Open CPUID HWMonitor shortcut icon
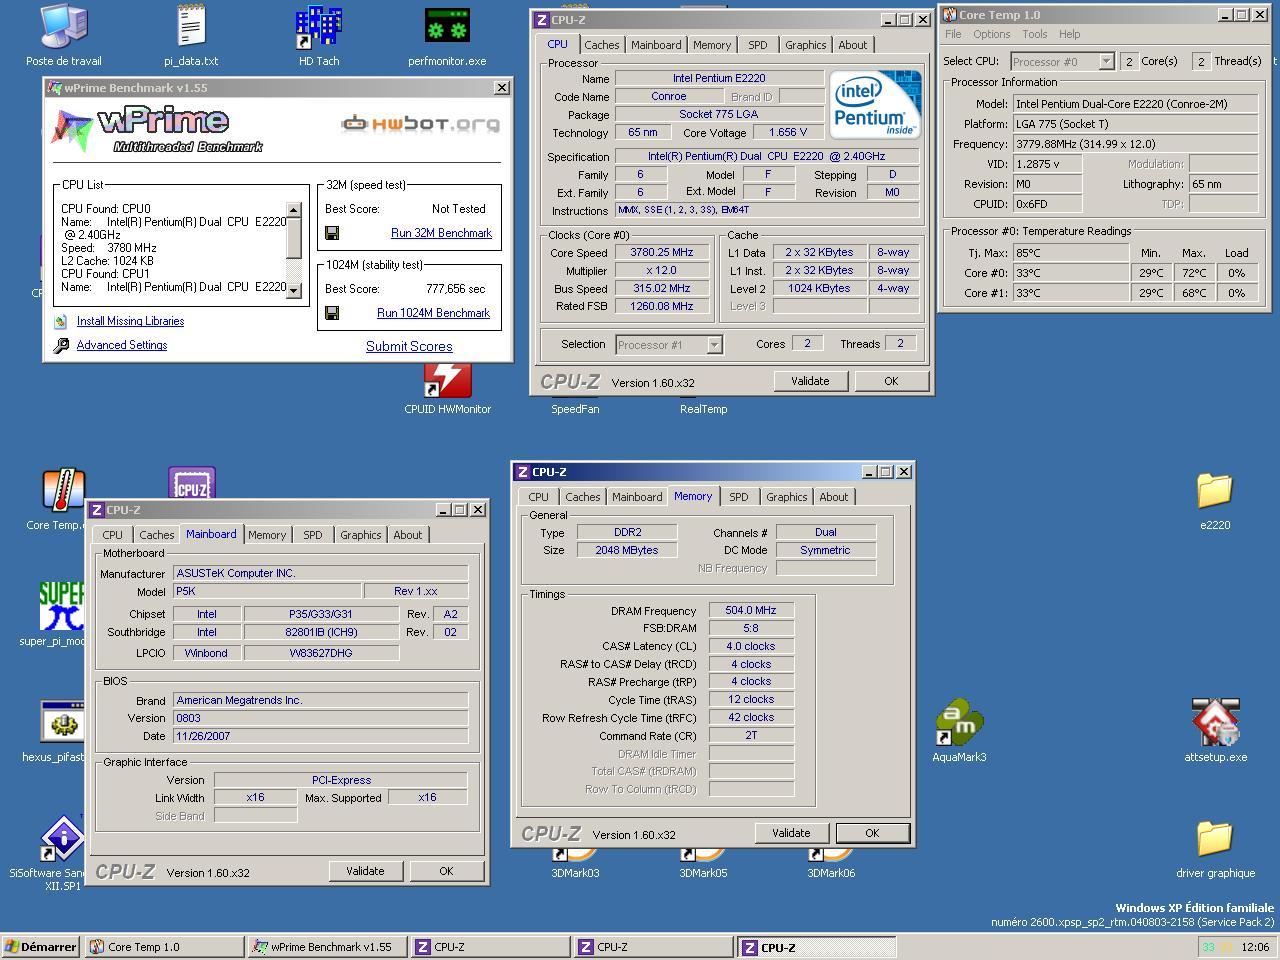This screenshot has width=1280, height=960. pos(447,382)
